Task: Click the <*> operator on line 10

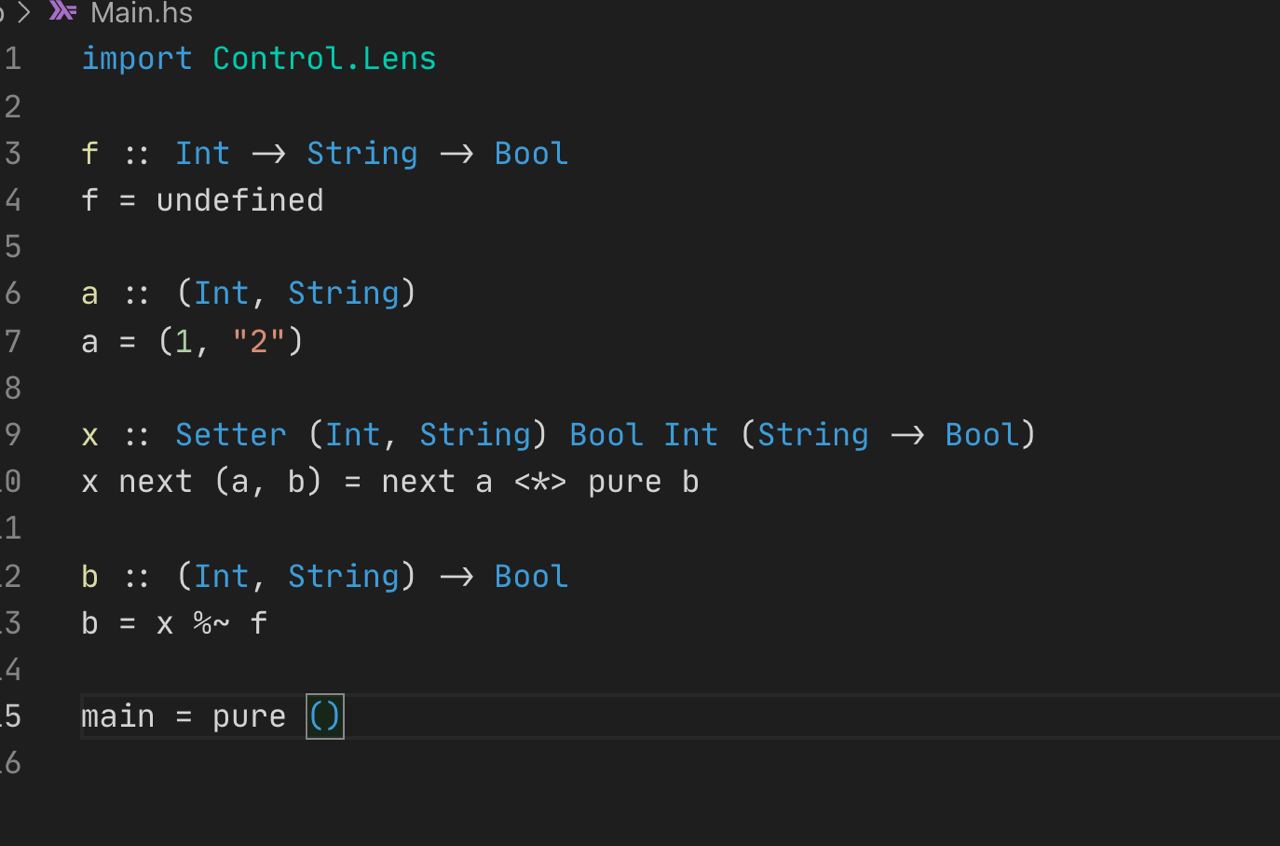Action: pos(540,482)
